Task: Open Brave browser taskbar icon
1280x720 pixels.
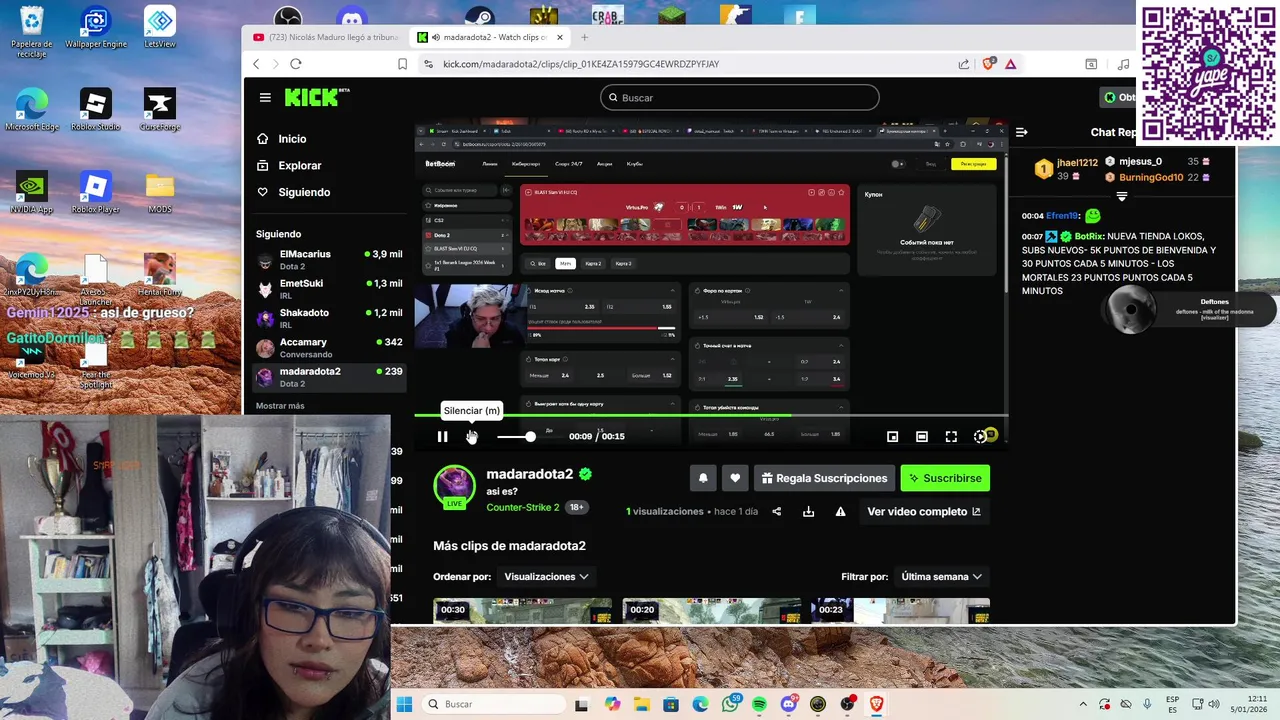Action: 877,704
